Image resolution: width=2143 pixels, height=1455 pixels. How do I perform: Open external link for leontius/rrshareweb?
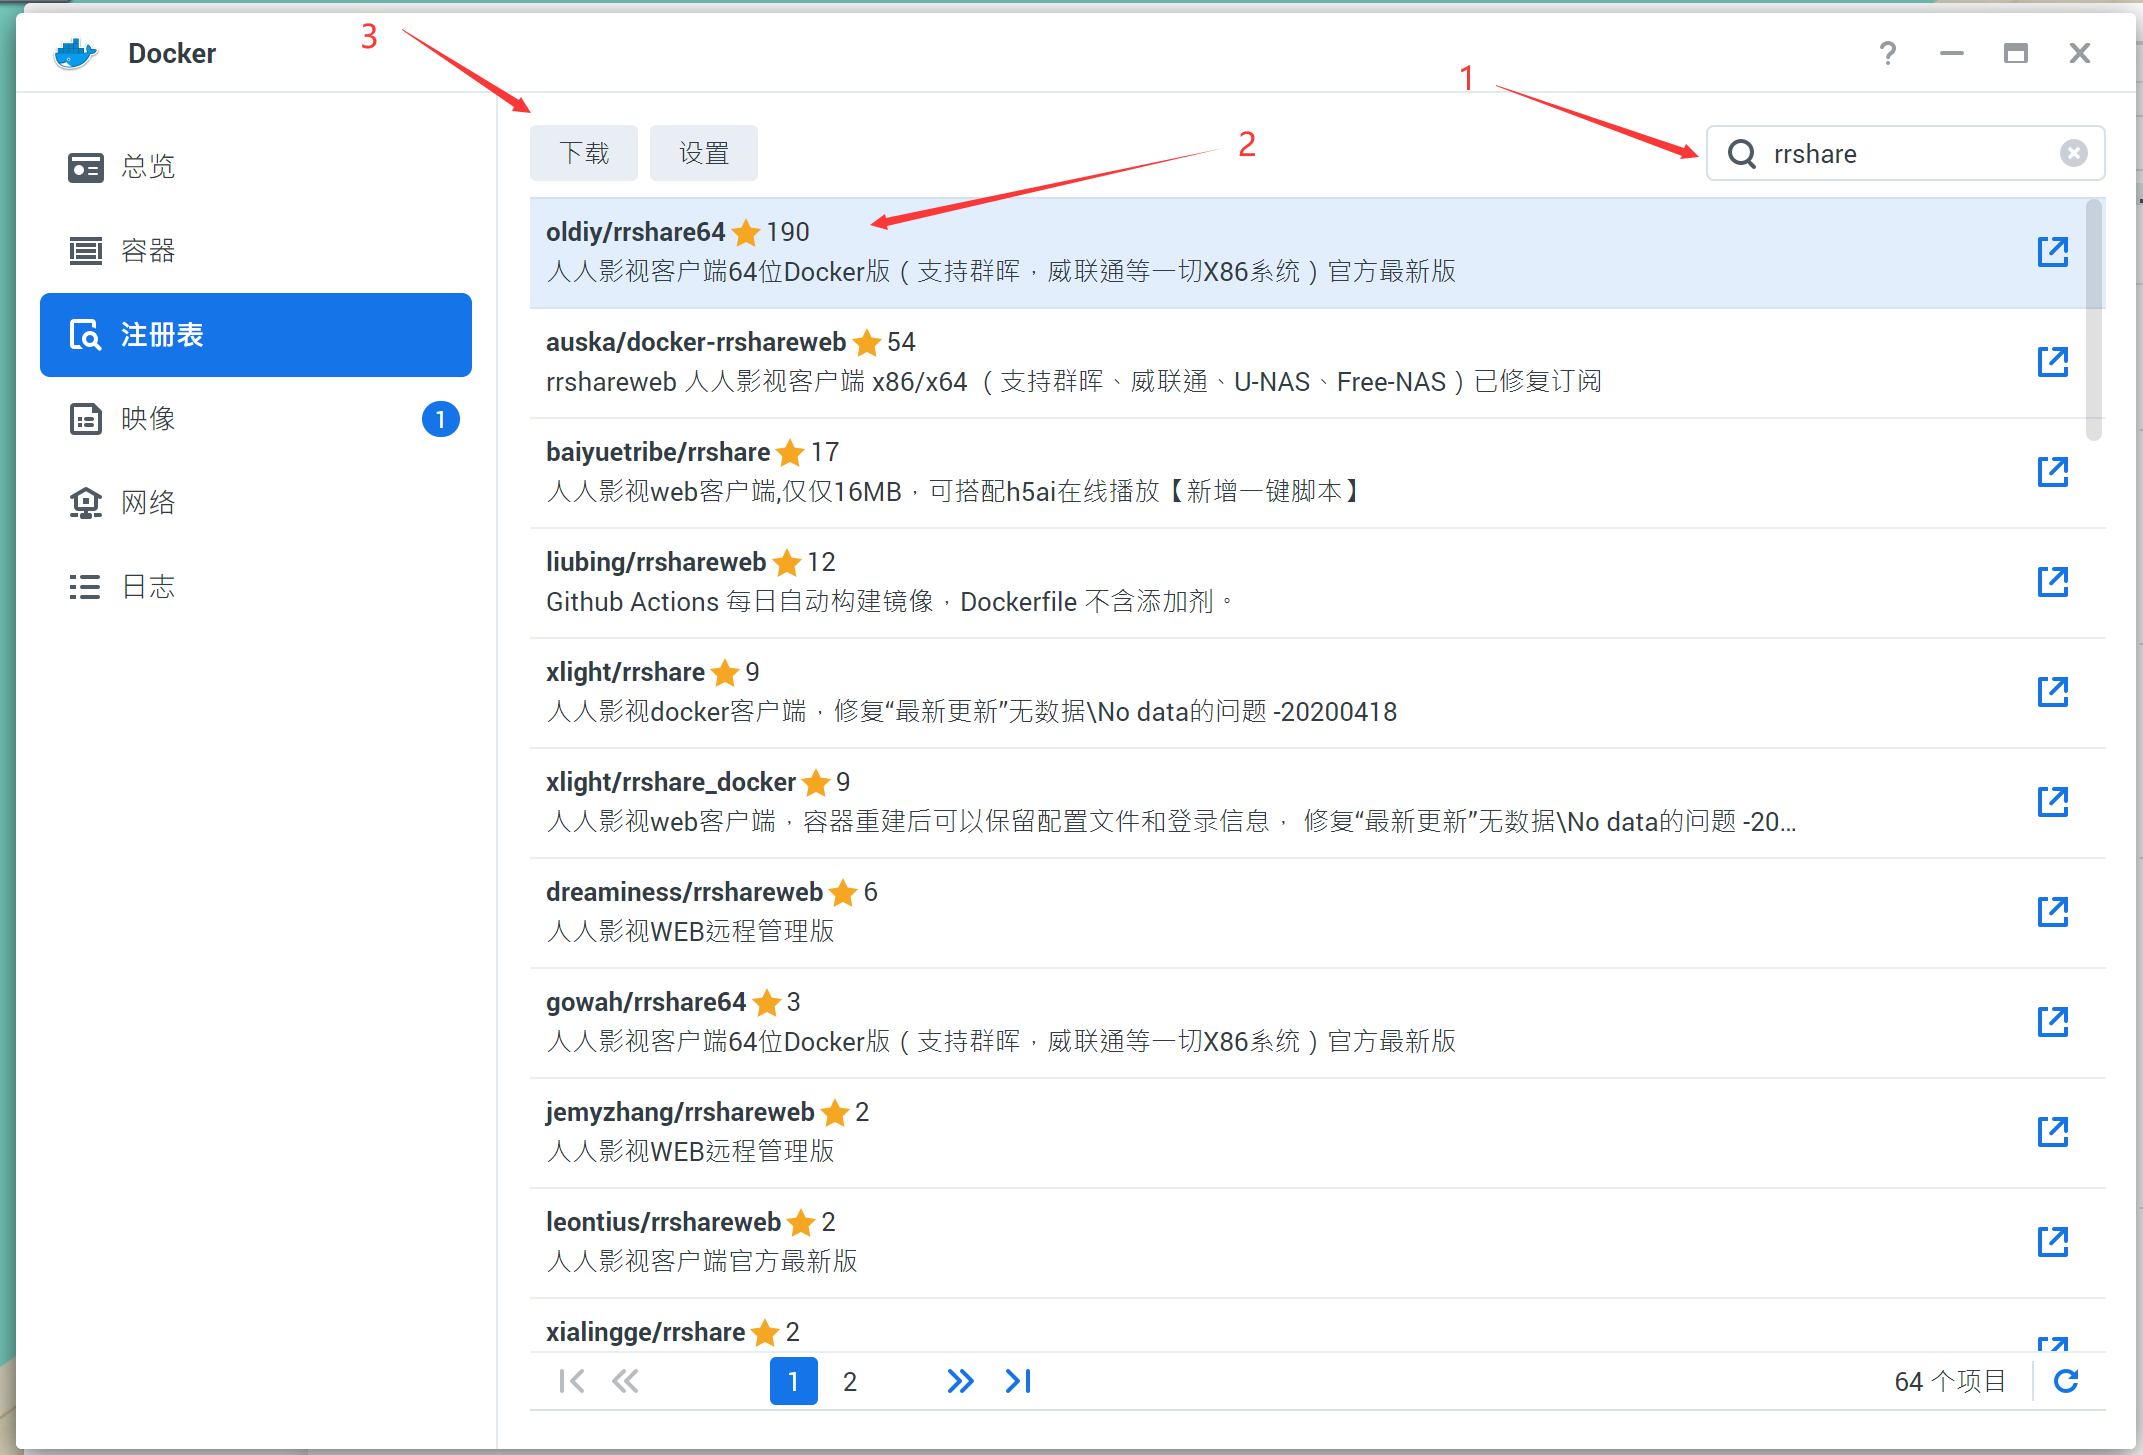[2052, 1242]
